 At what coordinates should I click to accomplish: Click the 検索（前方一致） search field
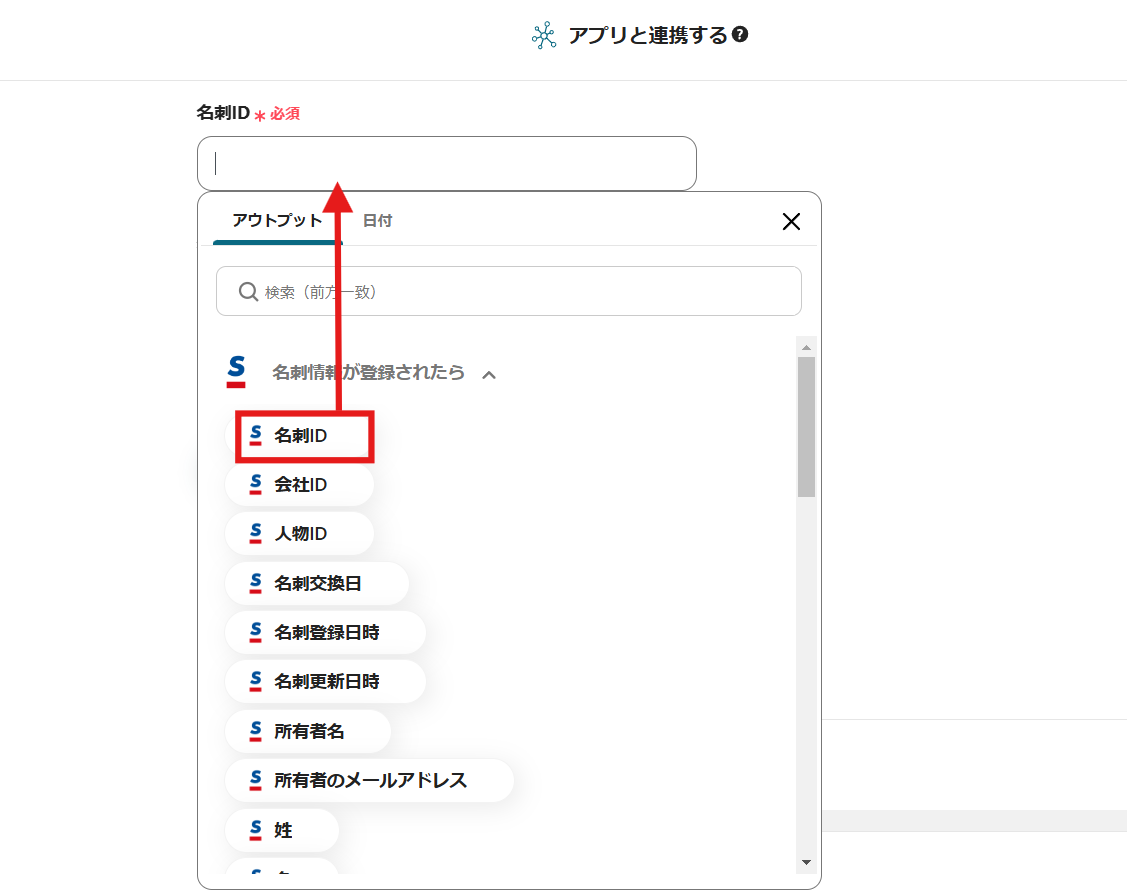(509, 291)
